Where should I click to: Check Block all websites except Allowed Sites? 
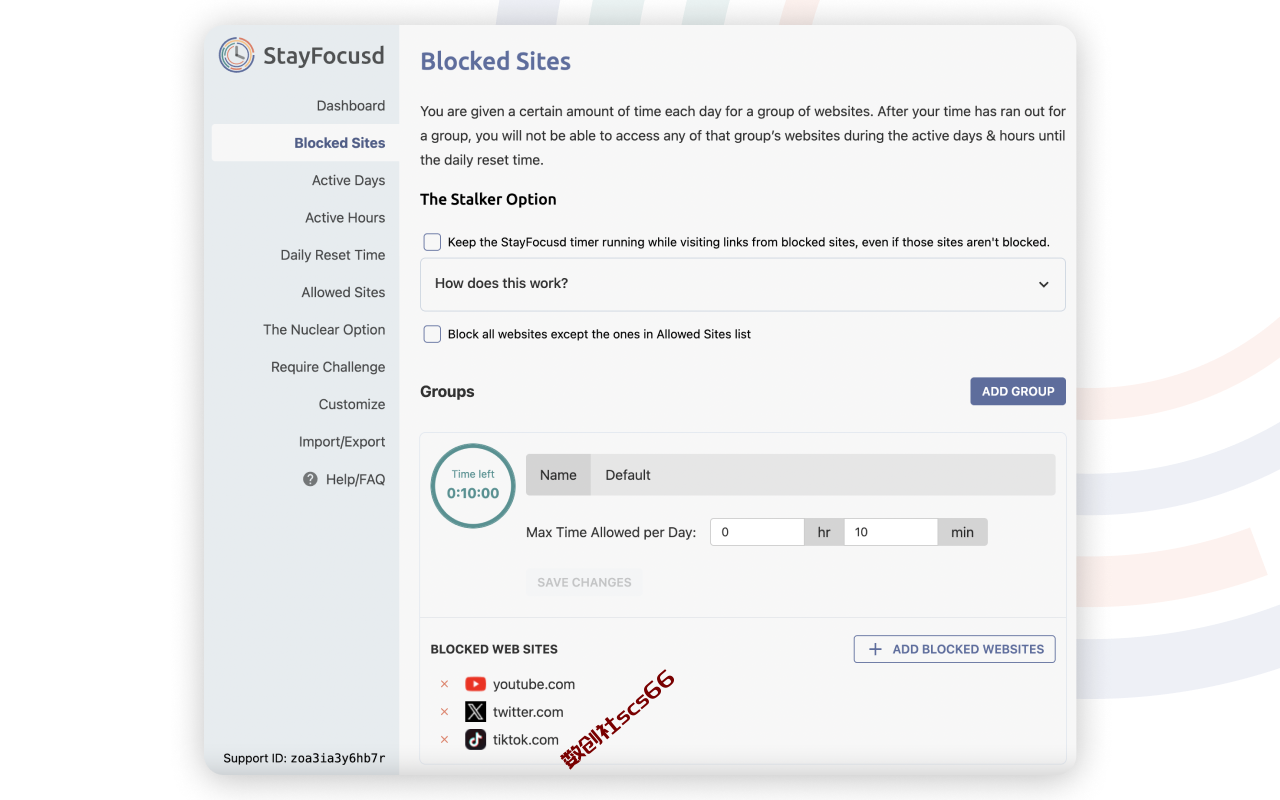pos(432,334)
